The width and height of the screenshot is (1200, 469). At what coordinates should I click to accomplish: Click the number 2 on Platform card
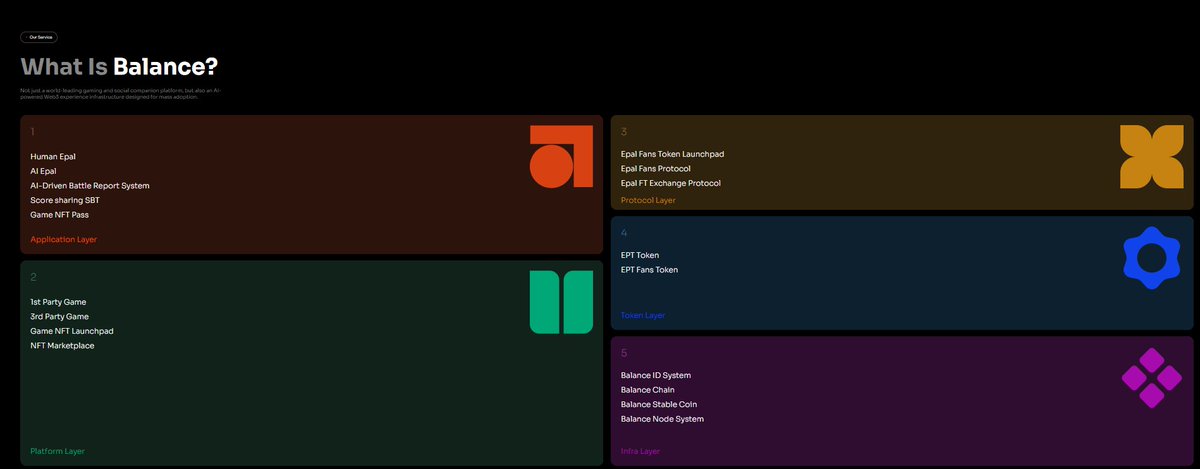pos(33,277)
